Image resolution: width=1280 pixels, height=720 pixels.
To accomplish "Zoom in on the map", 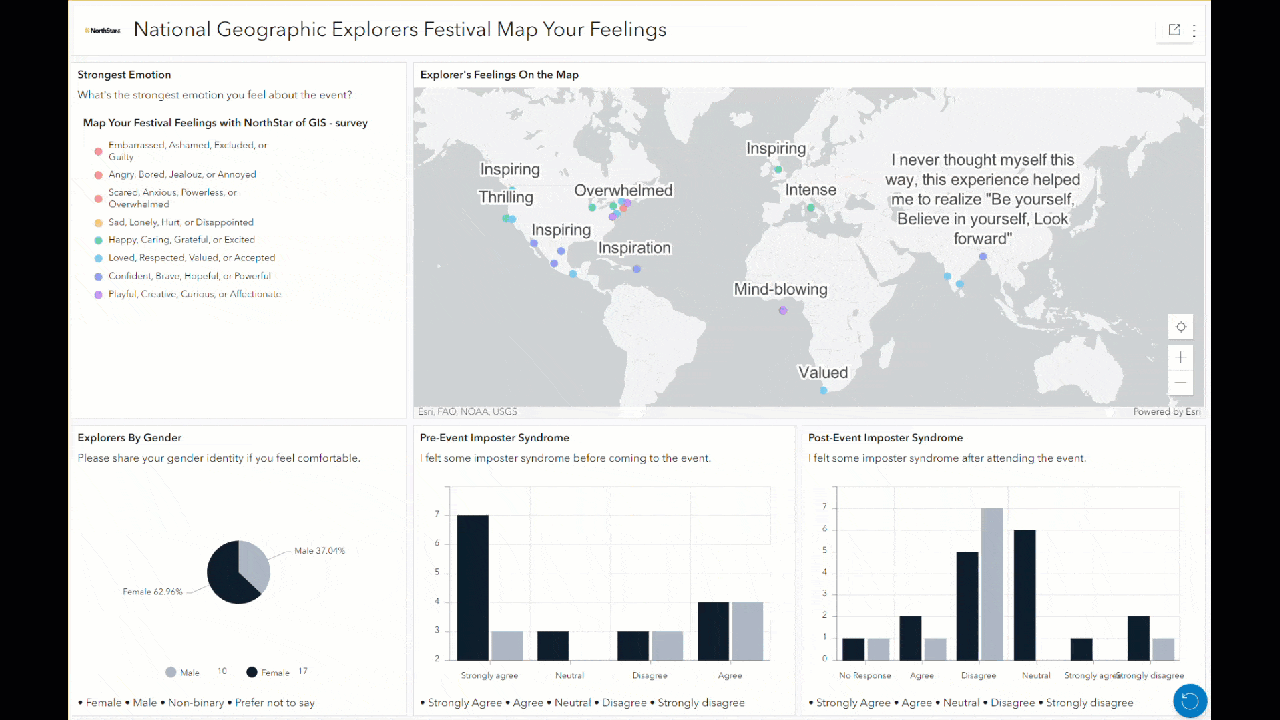I will click(1181, 356).
